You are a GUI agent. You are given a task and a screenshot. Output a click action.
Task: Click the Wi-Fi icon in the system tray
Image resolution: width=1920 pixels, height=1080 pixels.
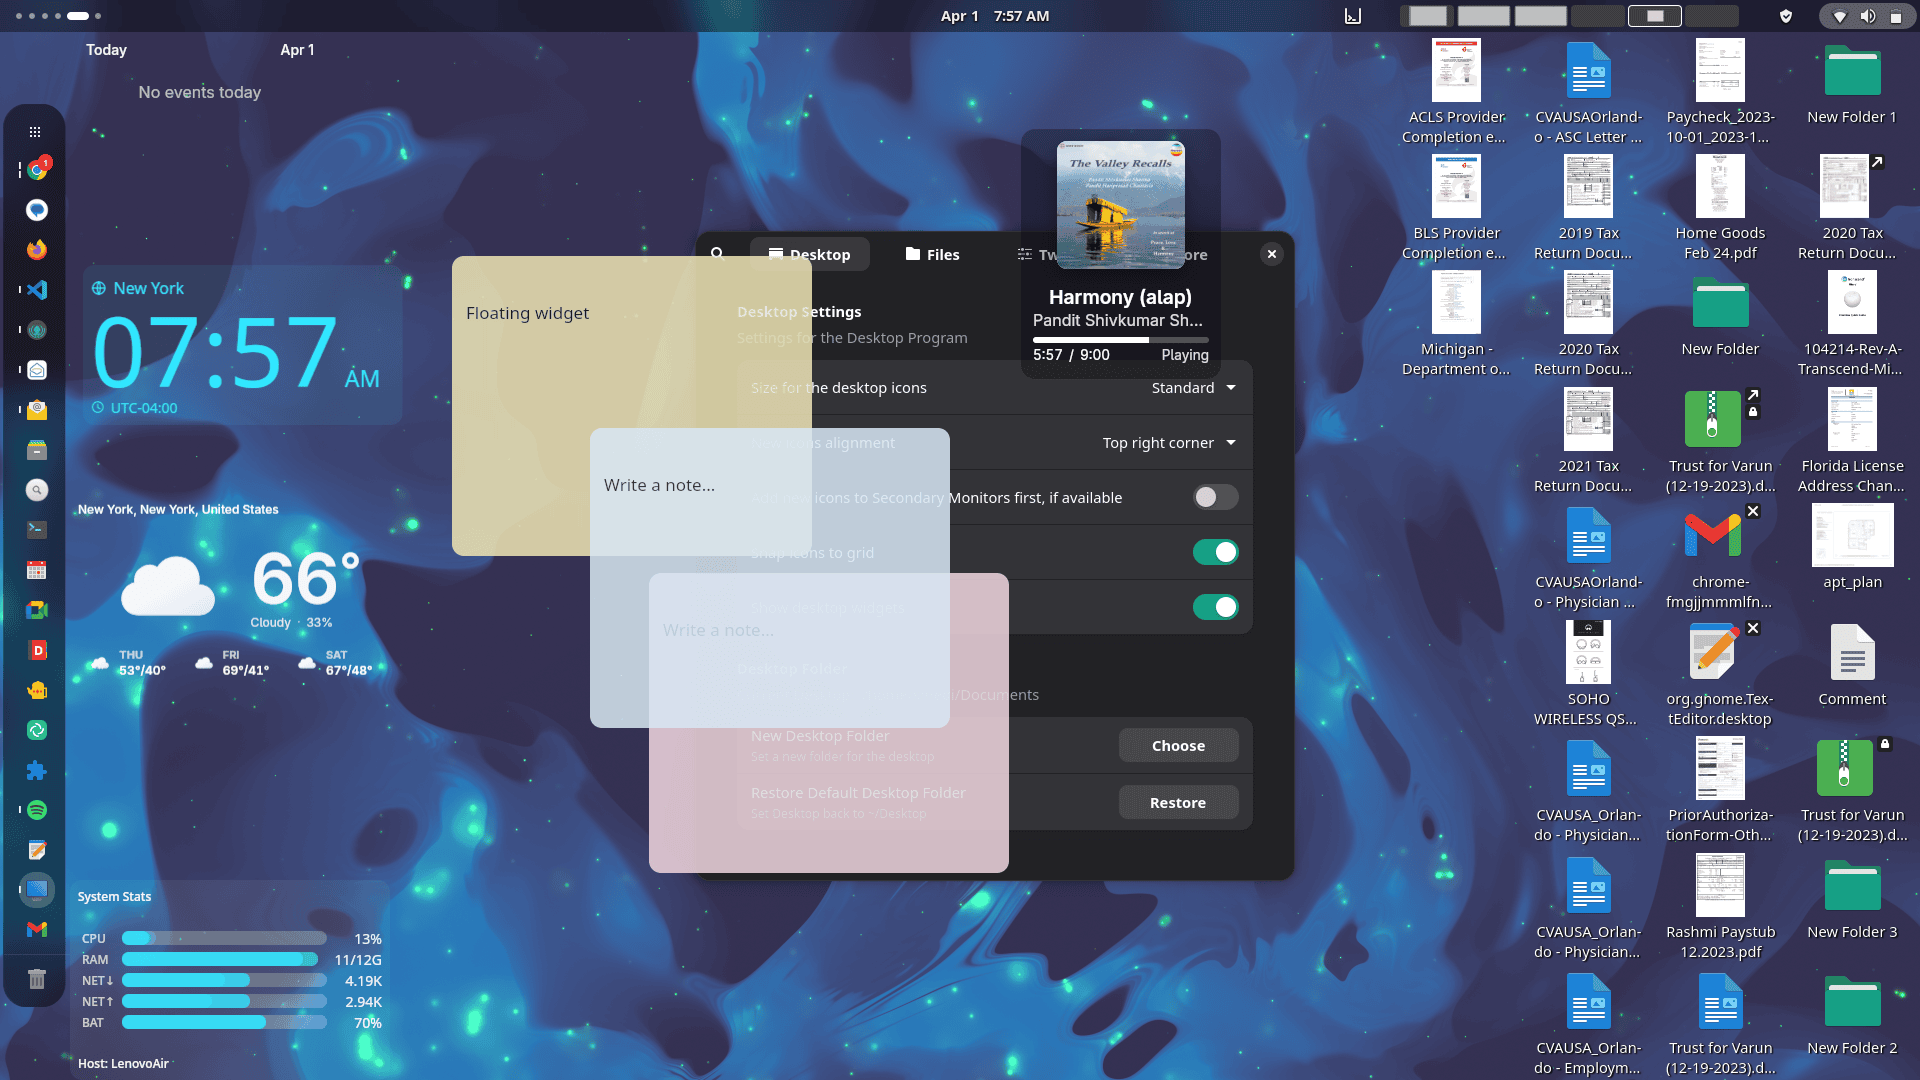[1840, 16]
